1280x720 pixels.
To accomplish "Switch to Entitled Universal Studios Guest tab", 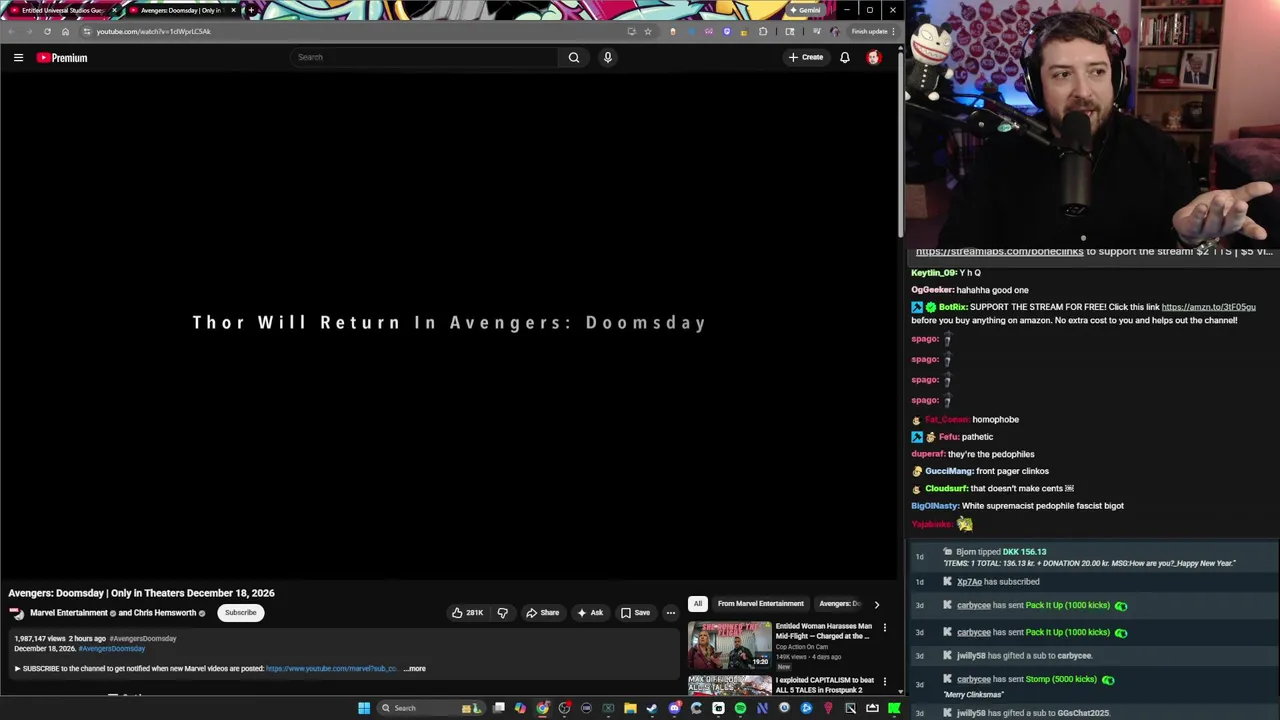I will (62, 10).
